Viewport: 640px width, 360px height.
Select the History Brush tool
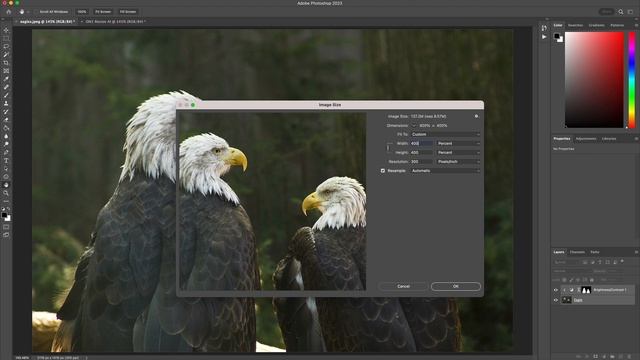(x=6, y=112)
